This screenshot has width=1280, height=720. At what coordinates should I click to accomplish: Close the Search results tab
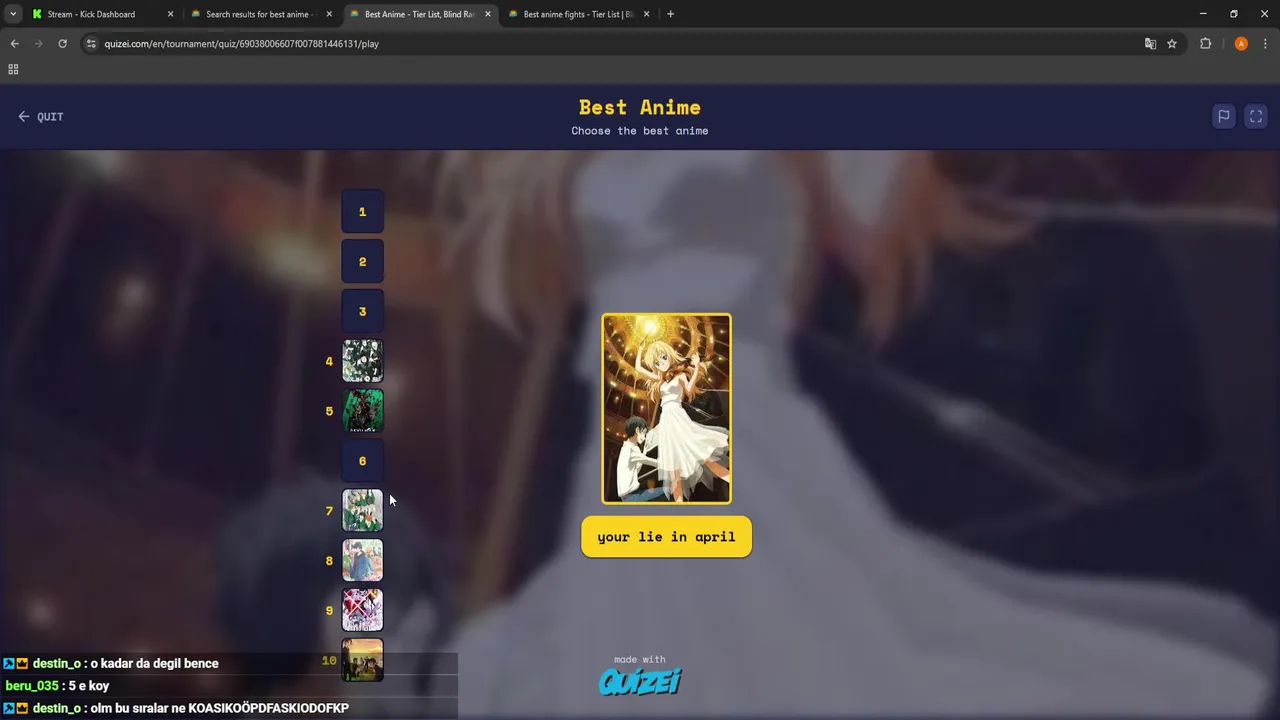[329, 14]
